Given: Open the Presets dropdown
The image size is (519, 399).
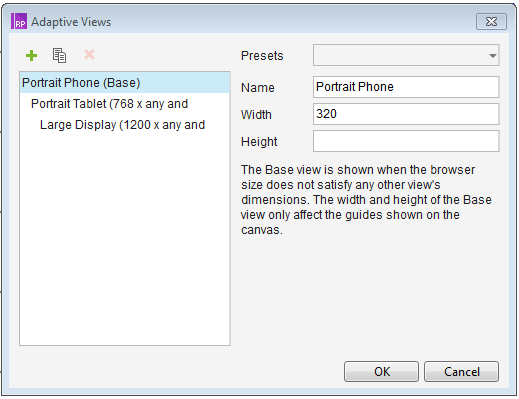Looking at the screenshot, I should coord(406,55).
